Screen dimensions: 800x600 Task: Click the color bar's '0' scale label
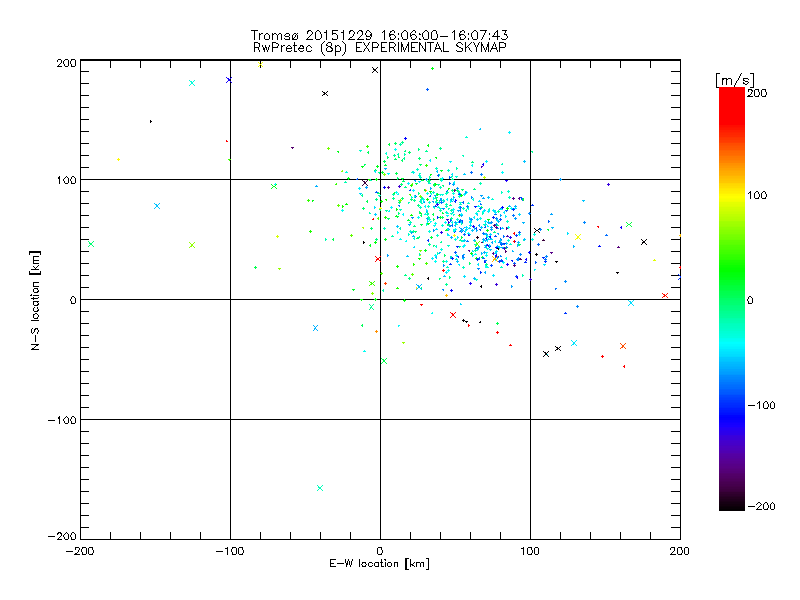(750, 300)
